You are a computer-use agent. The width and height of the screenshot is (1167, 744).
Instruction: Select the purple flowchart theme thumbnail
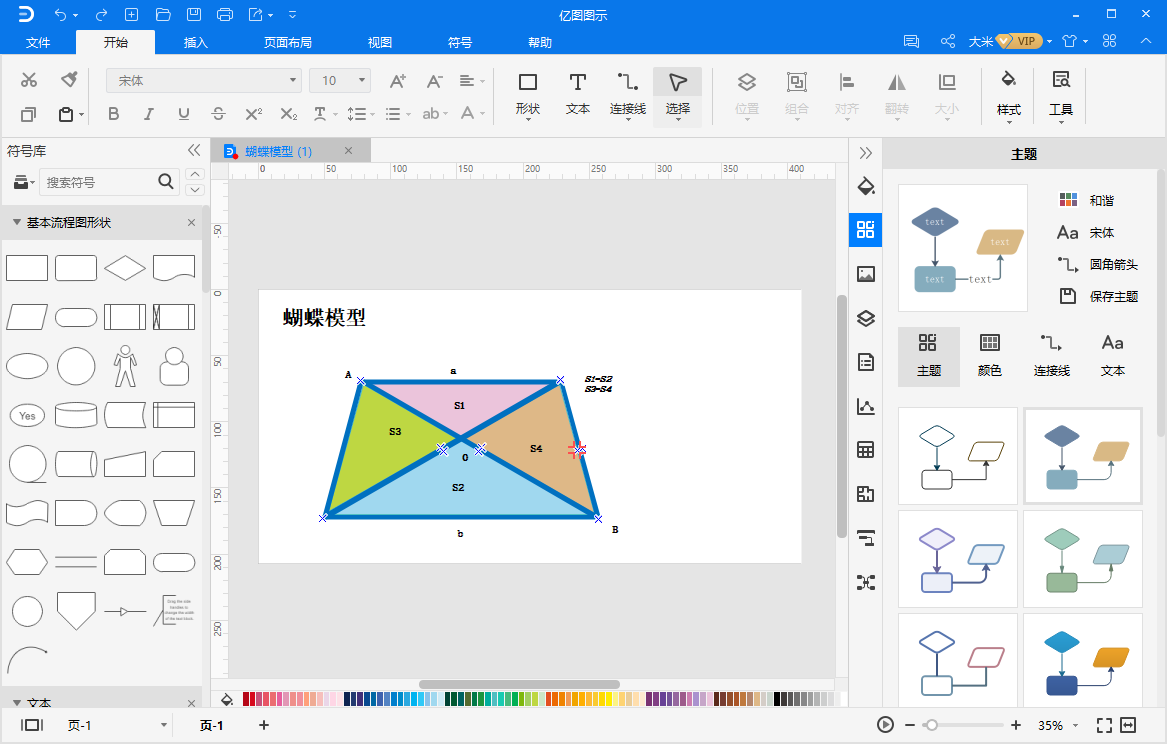point(958,558)
